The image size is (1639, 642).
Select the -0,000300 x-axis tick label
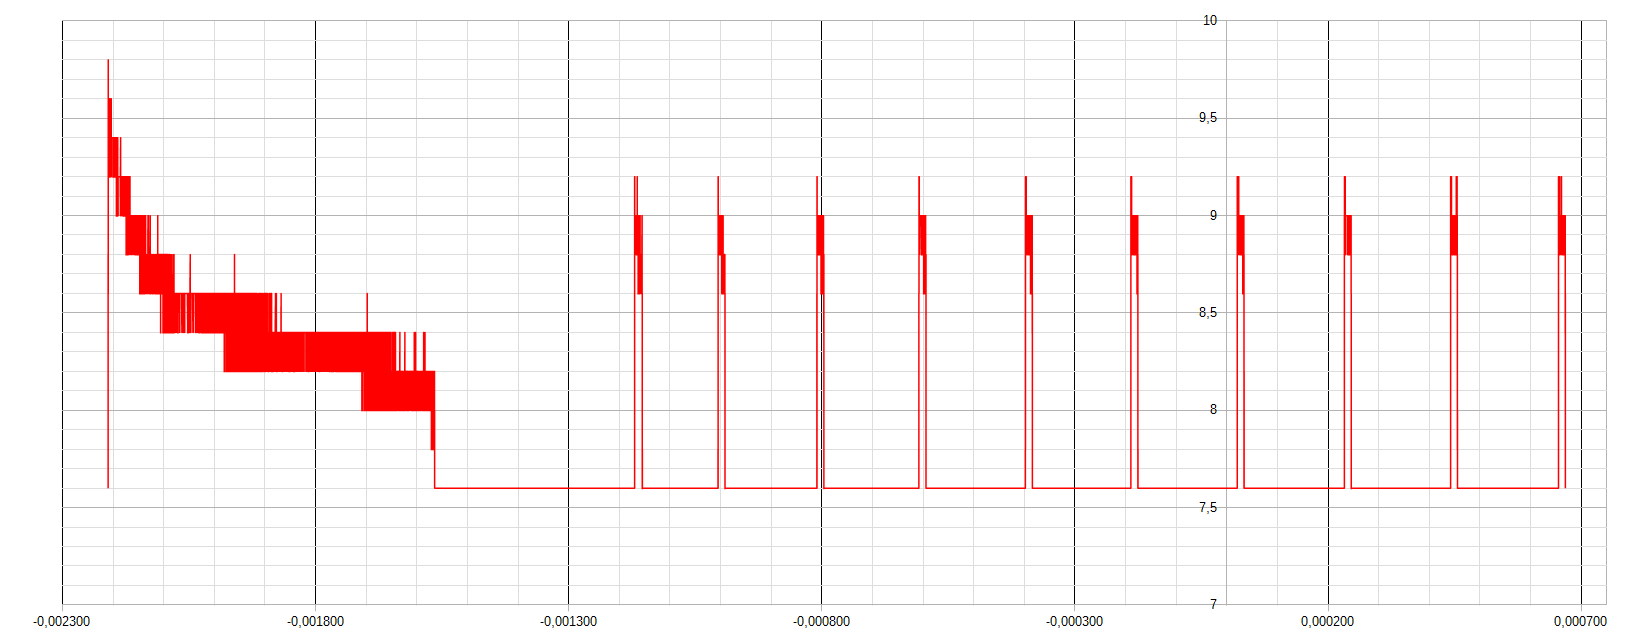pyautogui.click(x=1074, y=622)
